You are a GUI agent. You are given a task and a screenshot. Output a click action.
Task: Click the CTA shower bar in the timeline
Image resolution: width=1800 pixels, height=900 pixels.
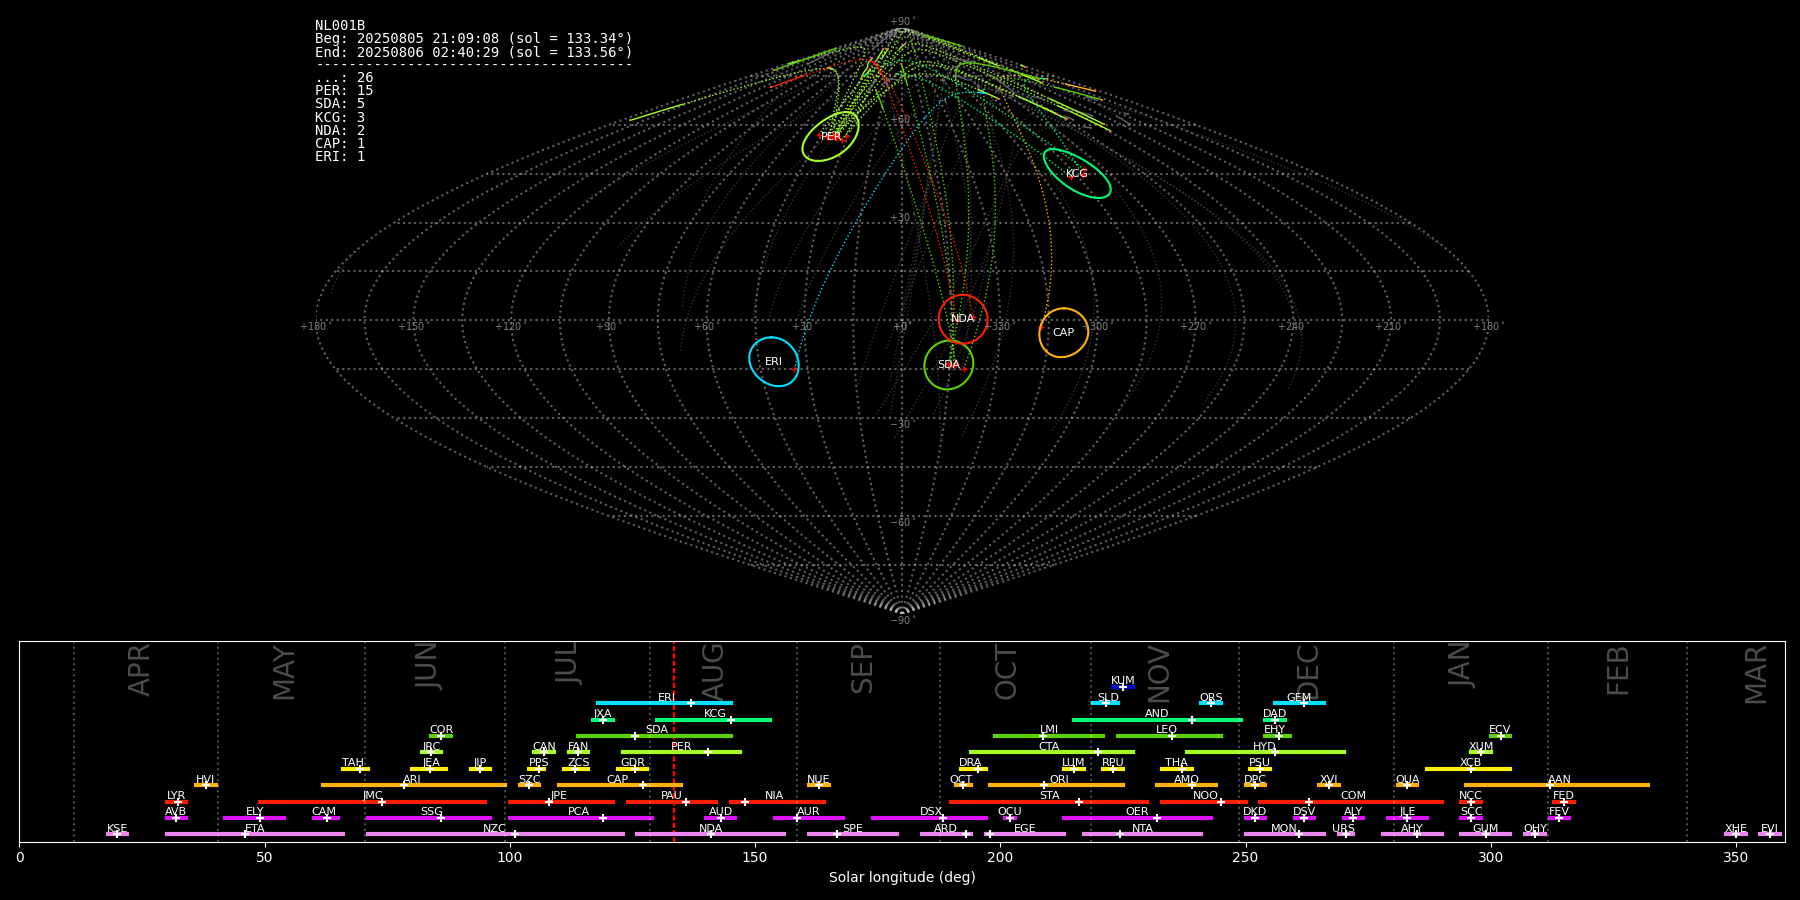coord(1052,752)
